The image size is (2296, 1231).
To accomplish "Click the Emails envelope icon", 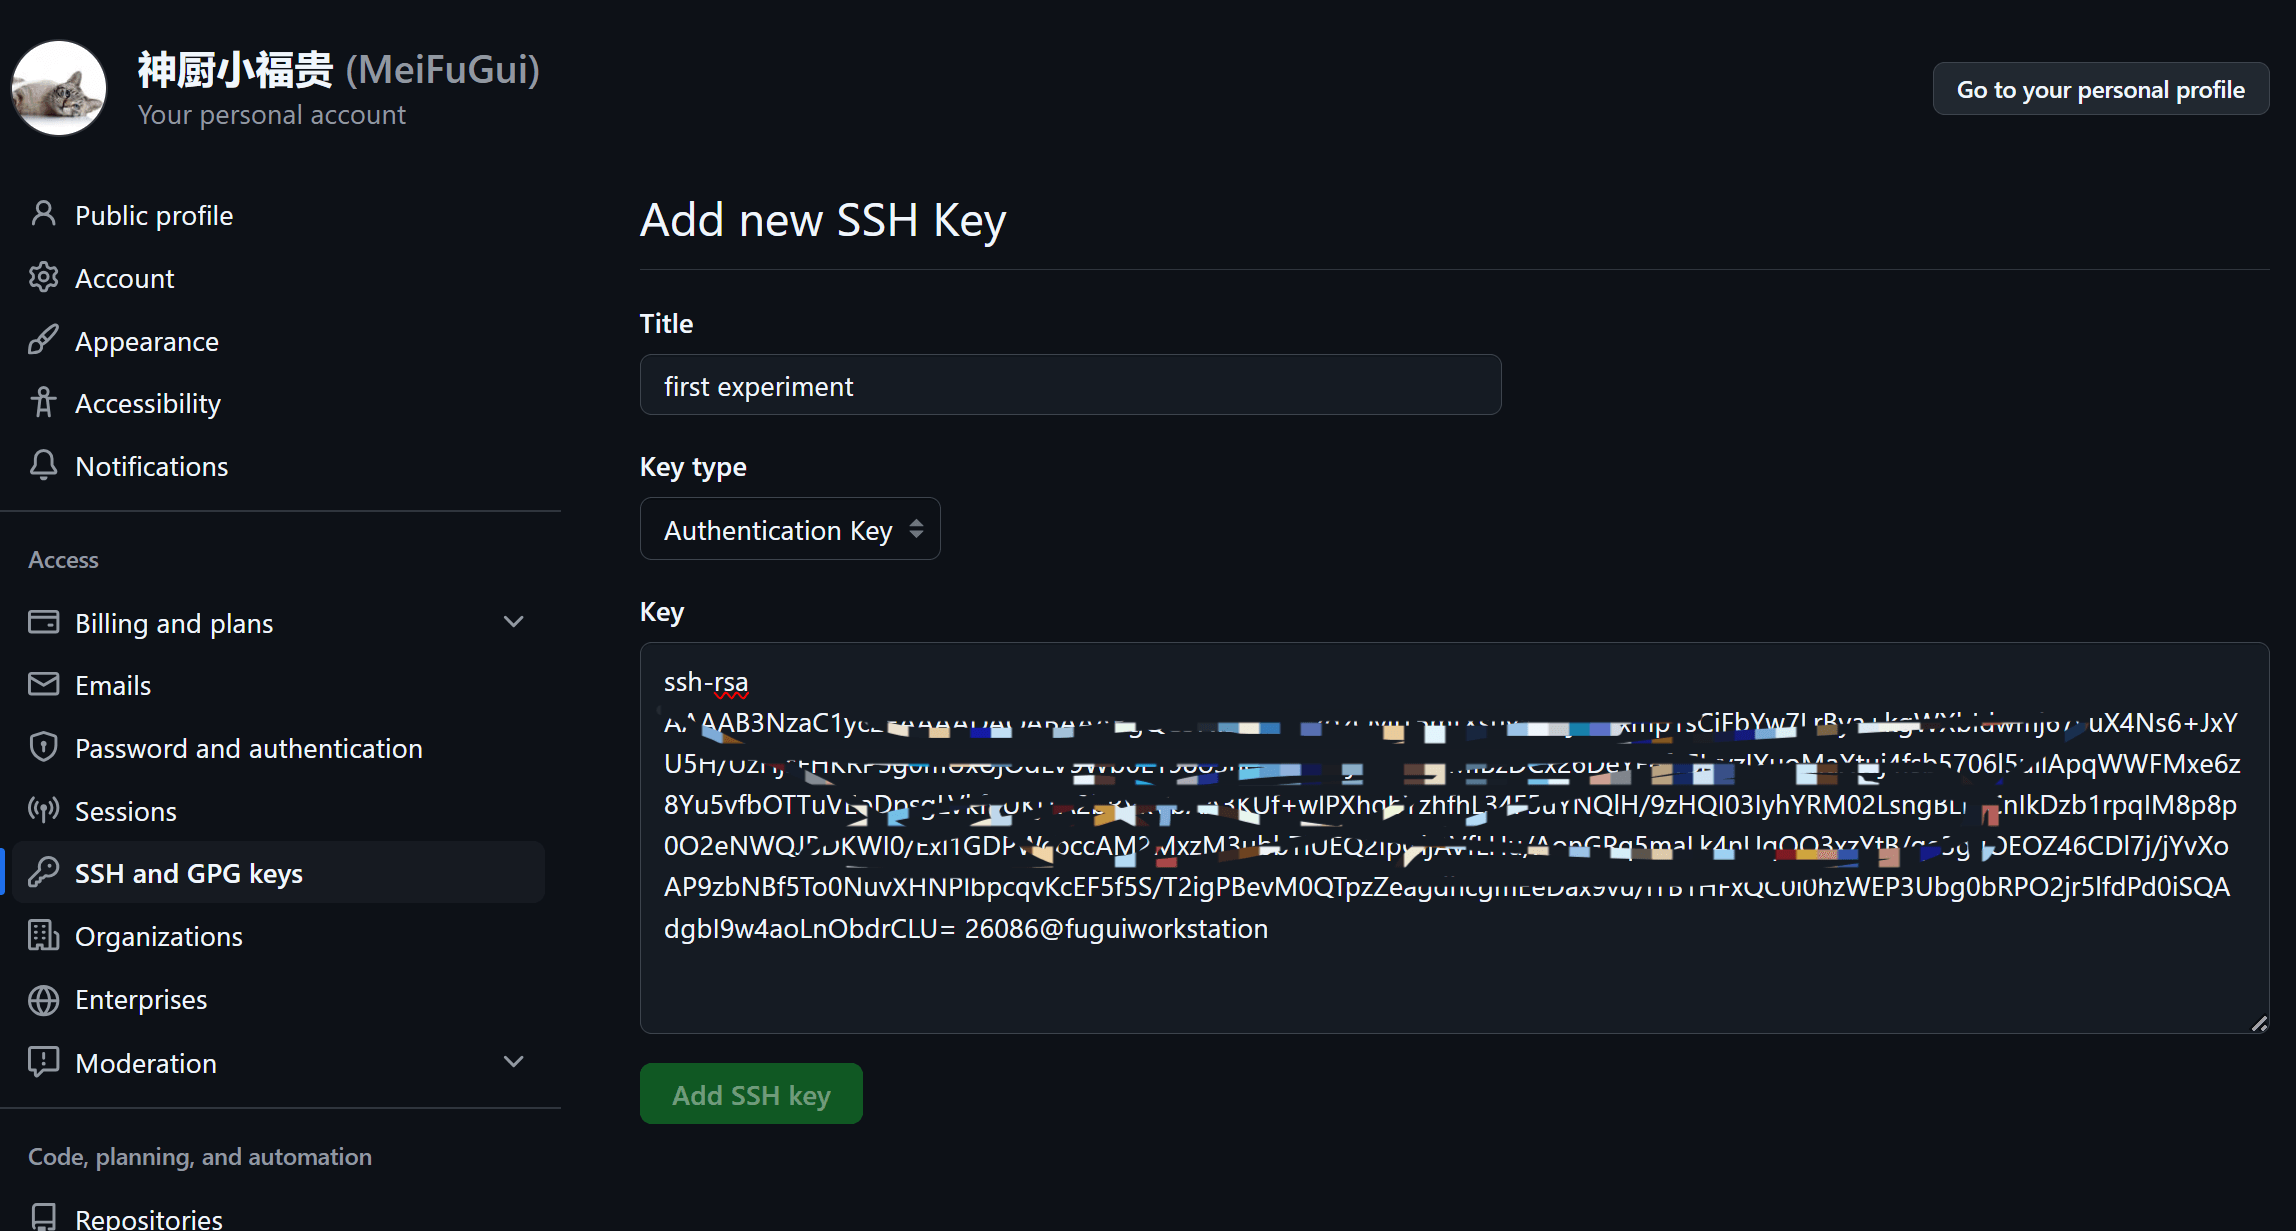I will click(x=43, y=684).
